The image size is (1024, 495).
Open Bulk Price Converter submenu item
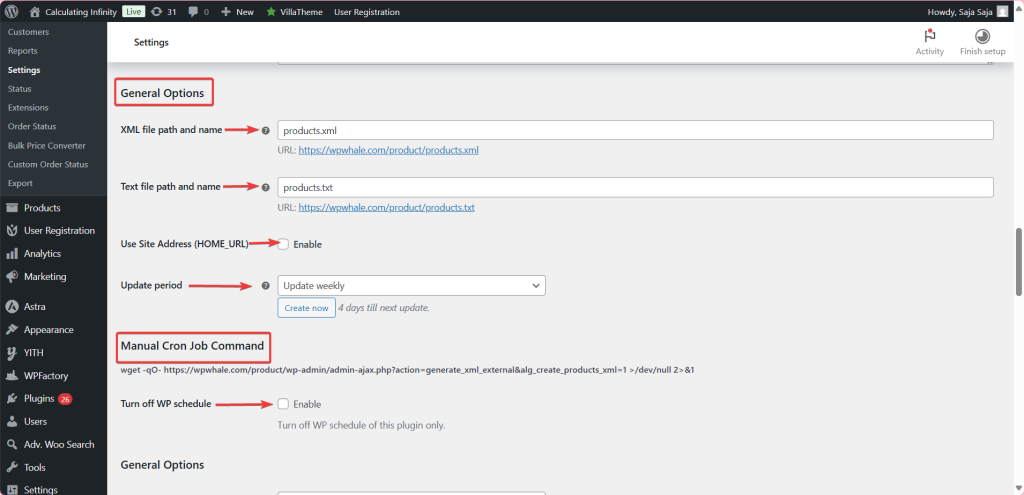(46, 146)
